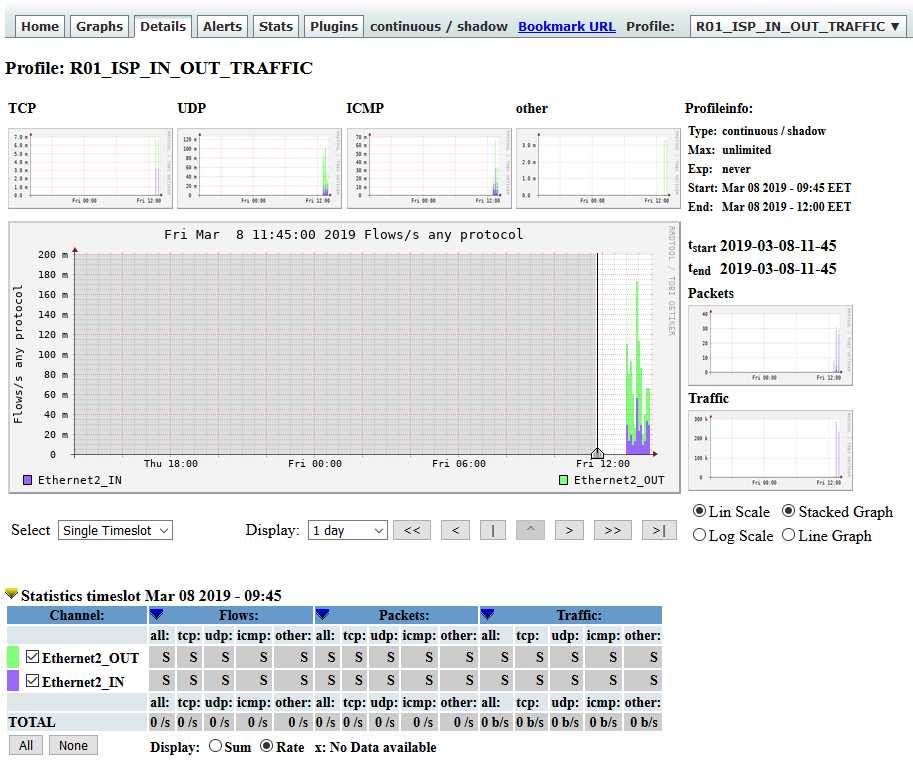The width and height of the screenshot is (913, 769).
Task: Open the ICMP thumbnail graph
Action: click(429, 168)
